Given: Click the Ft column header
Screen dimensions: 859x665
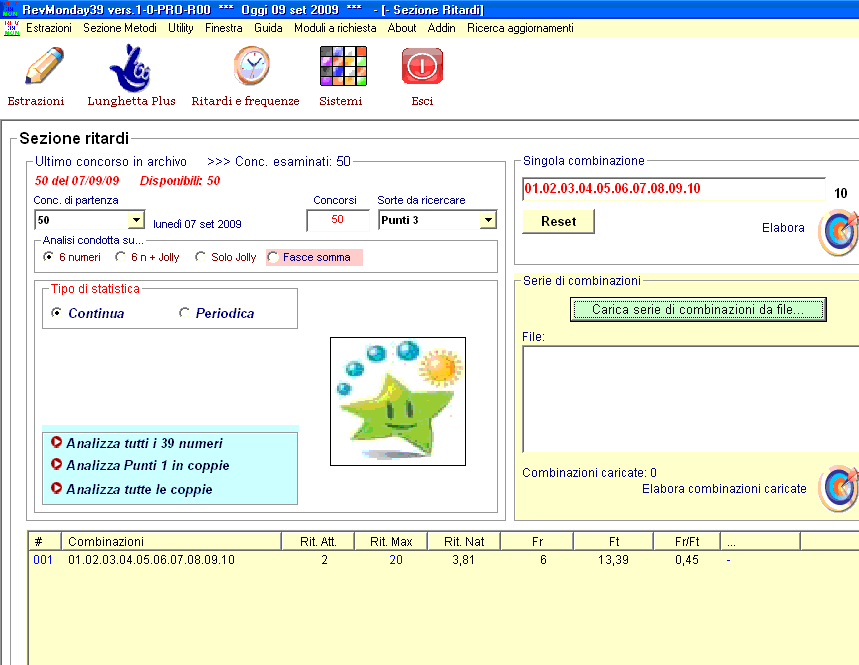Looking at the screenshot, I should pyautogui.click(x=614, y=542).
